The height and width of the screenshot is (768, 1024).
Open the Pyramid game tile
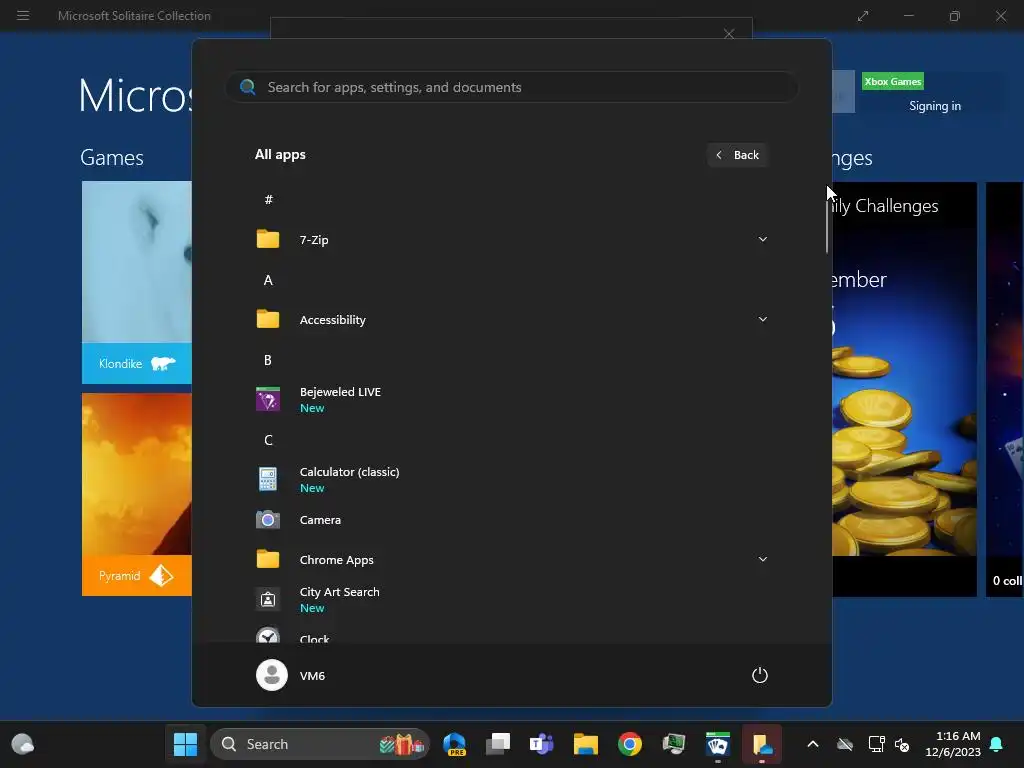coord(136,494)
